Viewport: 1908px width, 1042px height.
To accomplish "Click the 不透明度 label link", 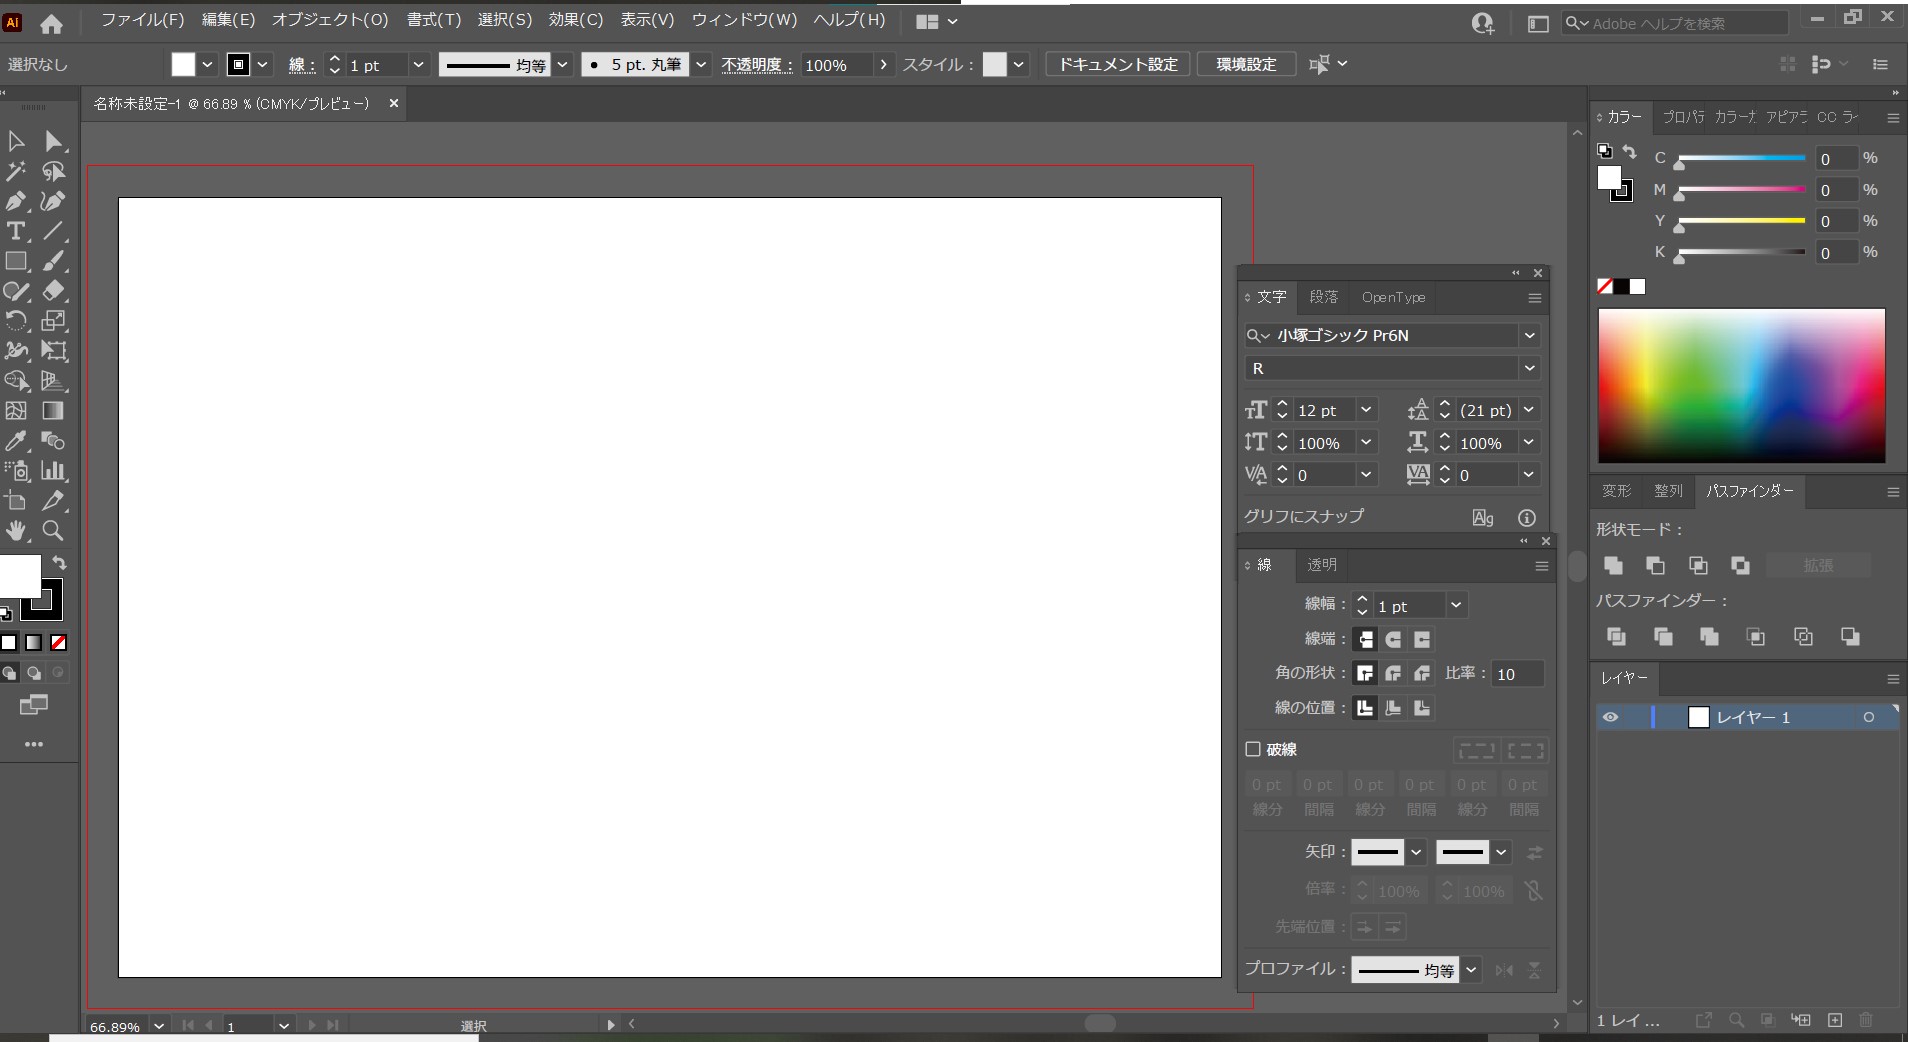I will click(x=757, y=65).
